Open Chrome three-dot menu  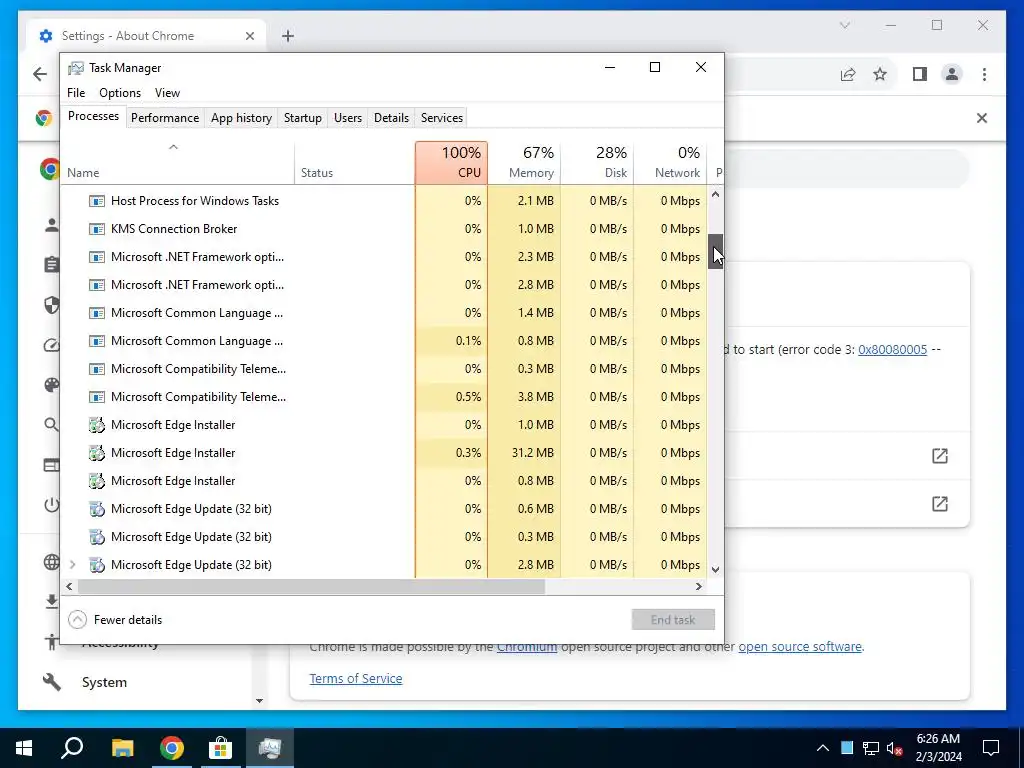pyautogui.click(x=984, y=74)
